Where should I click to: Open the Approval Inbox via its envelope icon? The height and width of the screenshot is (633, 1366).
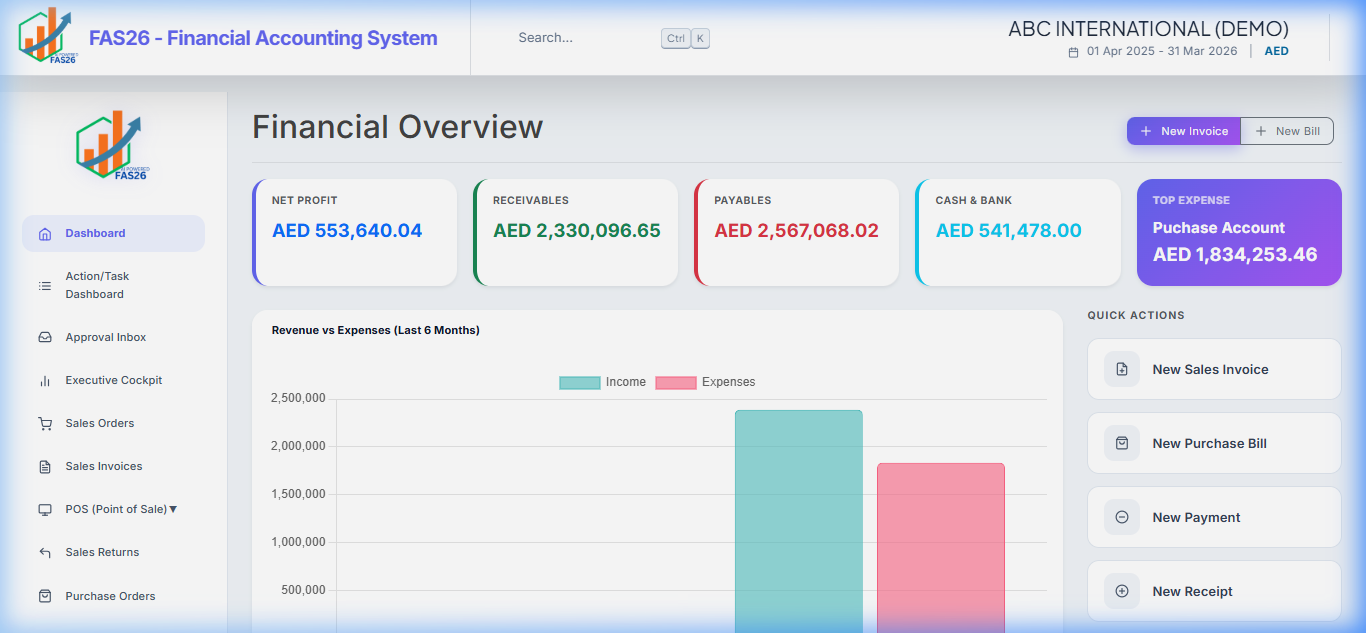(x=44, y=336)
